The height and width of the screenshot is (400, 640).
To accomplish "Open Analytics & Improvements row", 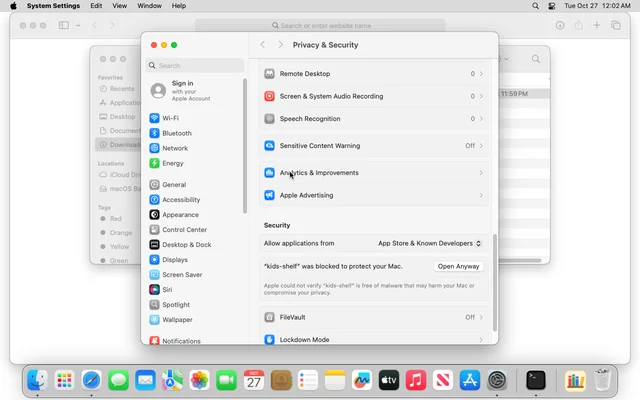I will (x=374, y=173).
